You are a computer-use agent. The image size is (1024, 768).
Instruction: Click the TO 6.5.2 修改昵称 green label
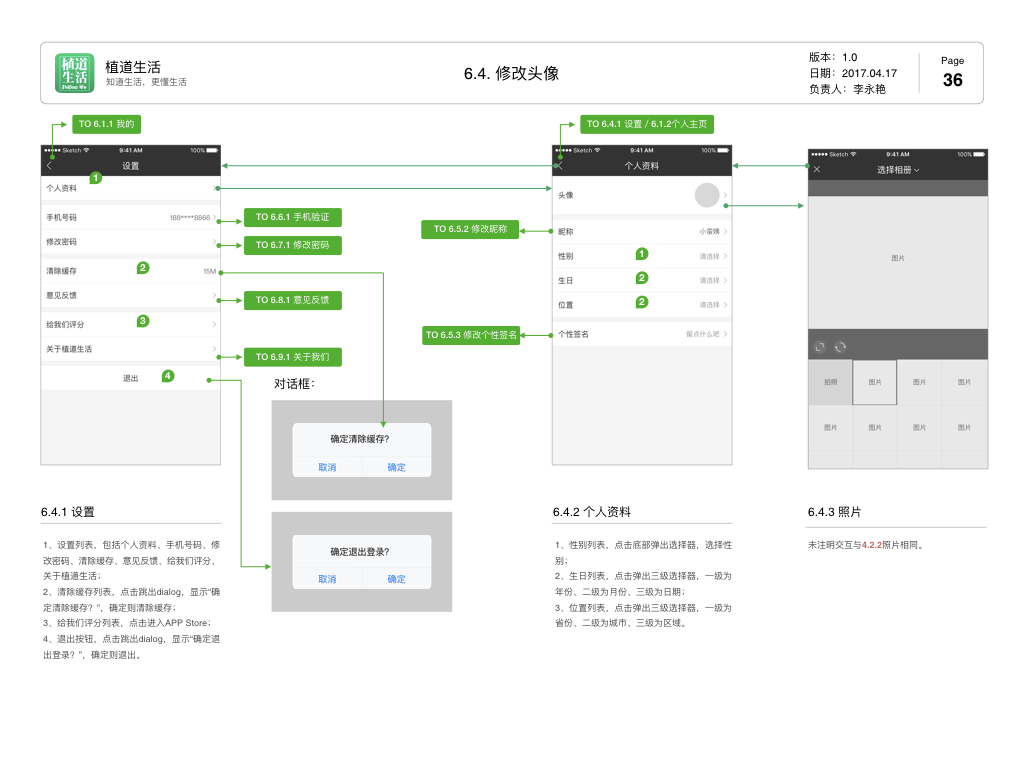point(470,229)
